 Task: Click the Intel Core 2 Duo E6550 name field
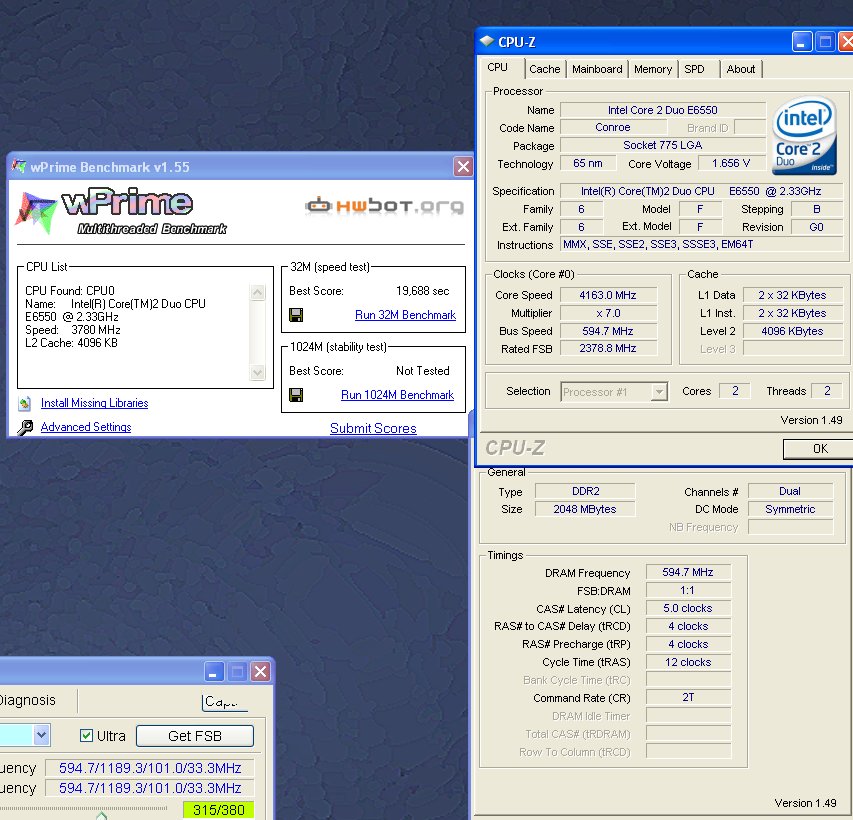[x=663, y=110]
